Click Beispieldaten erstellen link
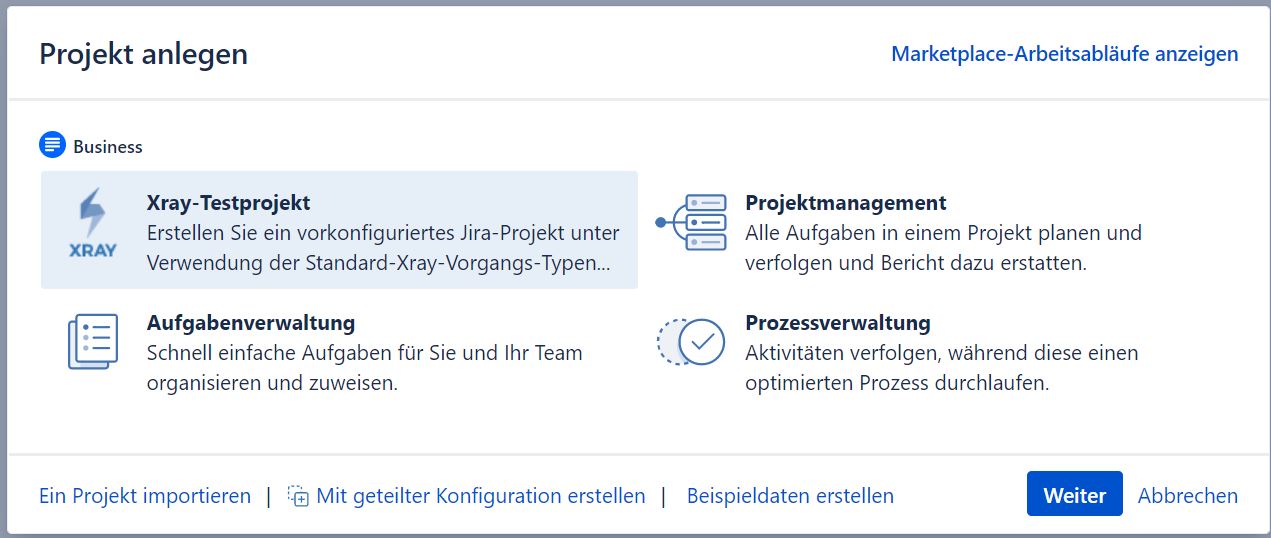Image resolution: width=1271 pixels, height=538 pixels. coord(790,496)
